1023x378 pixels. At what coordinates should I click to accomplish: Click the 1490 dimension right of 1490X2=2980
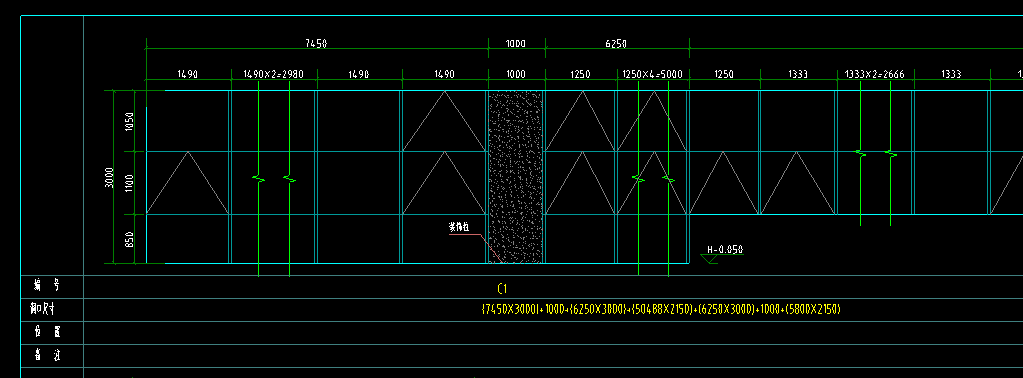click(359, 74)
